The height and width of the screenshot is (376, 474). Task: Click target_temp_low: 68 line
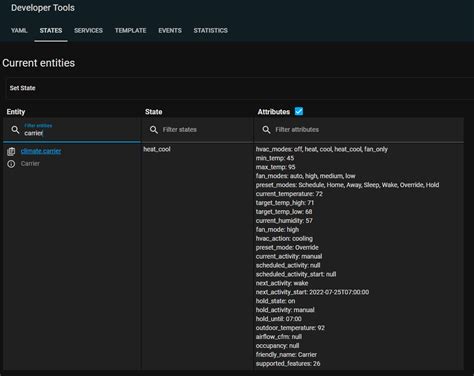284,212
